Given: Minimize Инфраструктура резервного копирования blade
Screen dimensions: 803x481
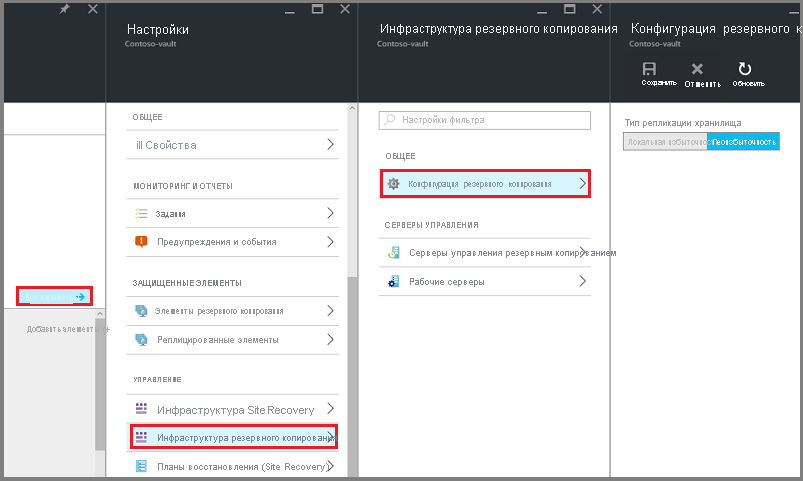Looking at the screenshot, I should (542, 11).
